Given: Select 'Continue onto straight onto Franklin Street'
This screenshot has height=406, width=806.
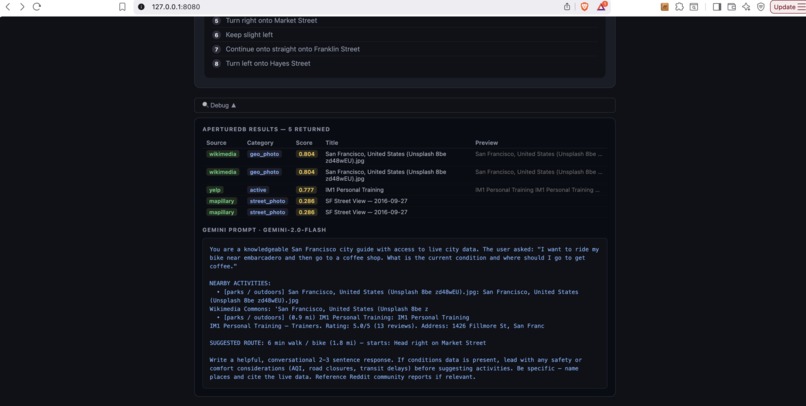Looking at the screenshot, I should point(292,49).
